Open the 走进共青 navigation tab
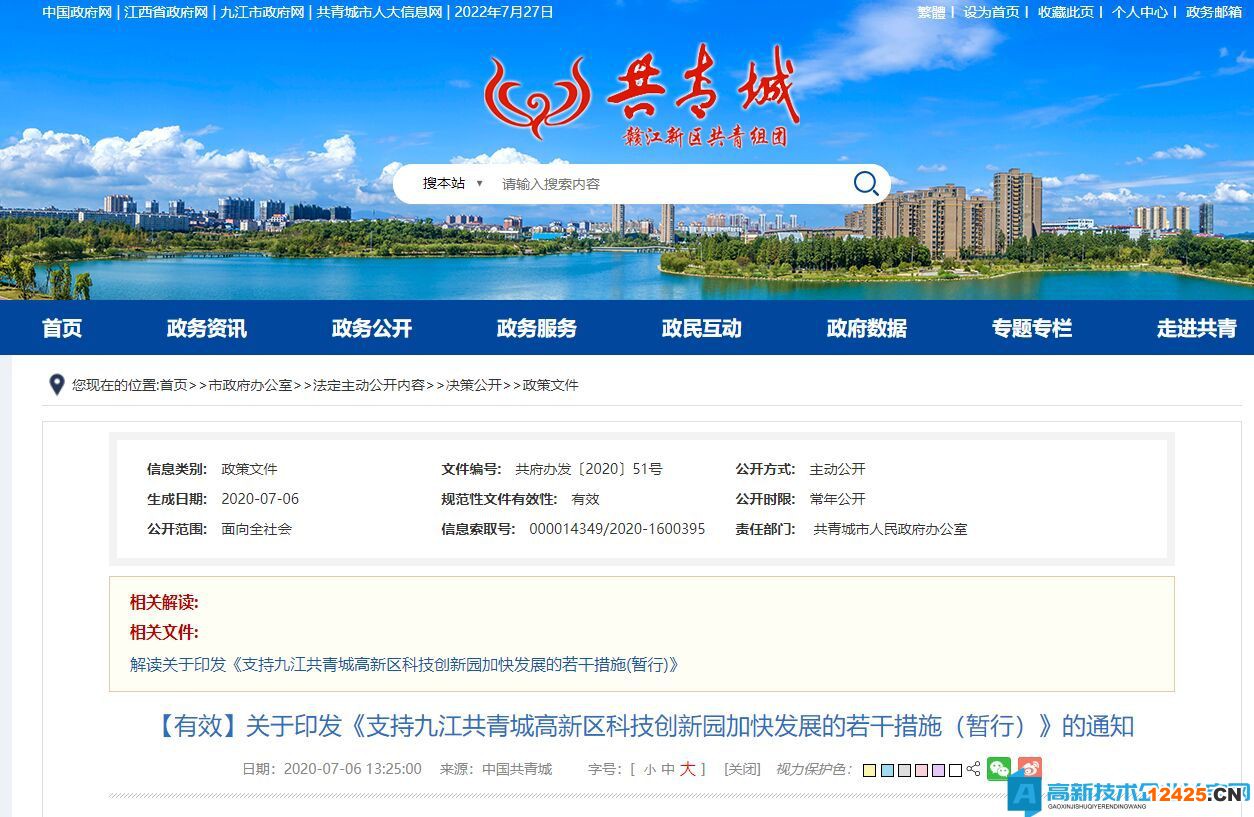 tap(1197, 328)
